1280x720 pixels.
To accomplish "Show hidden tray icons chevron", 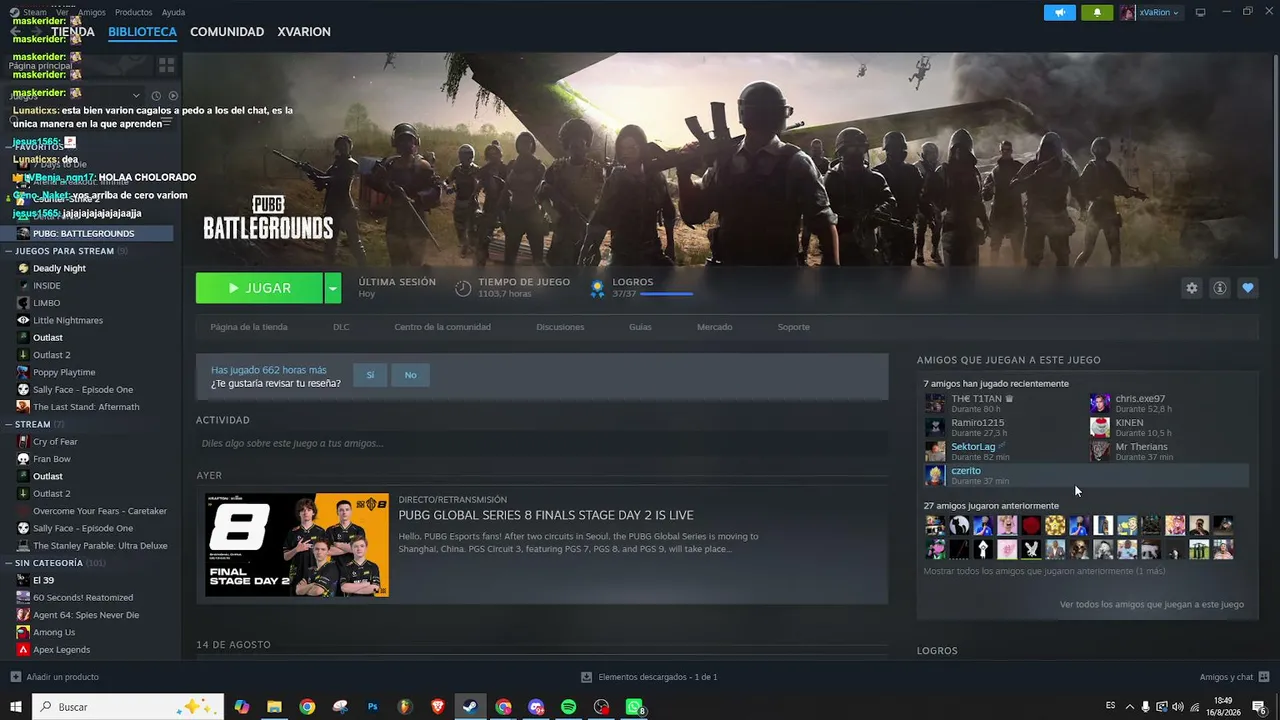I will pos(1131,706).
